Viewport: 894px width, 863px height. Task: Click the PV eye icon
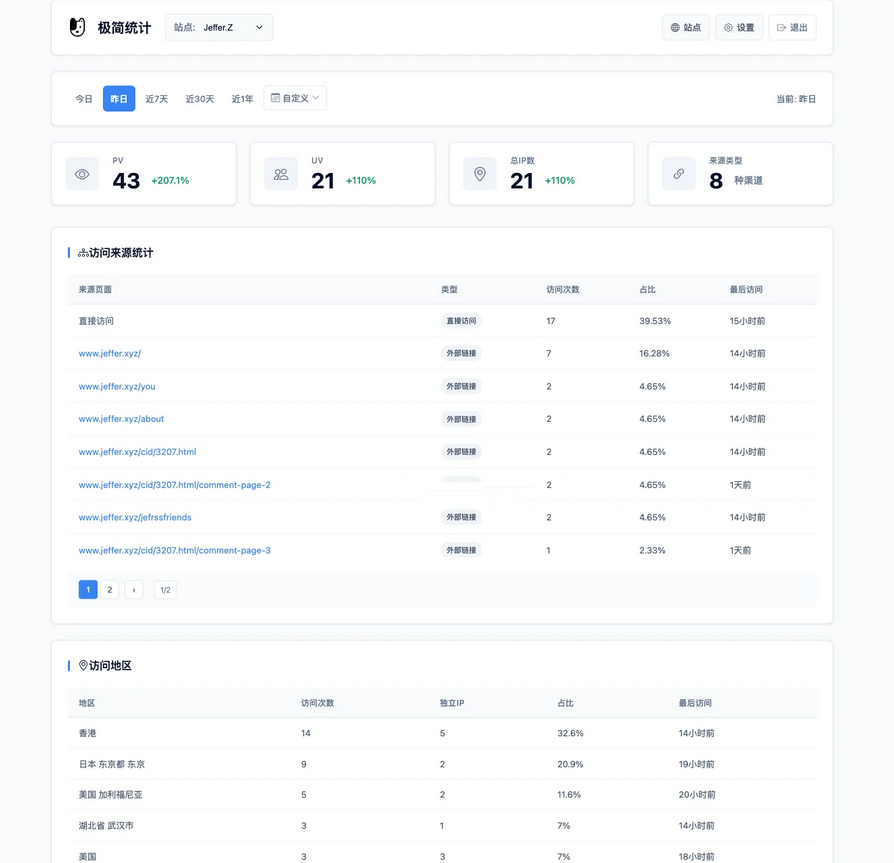(x=82, y=174)
